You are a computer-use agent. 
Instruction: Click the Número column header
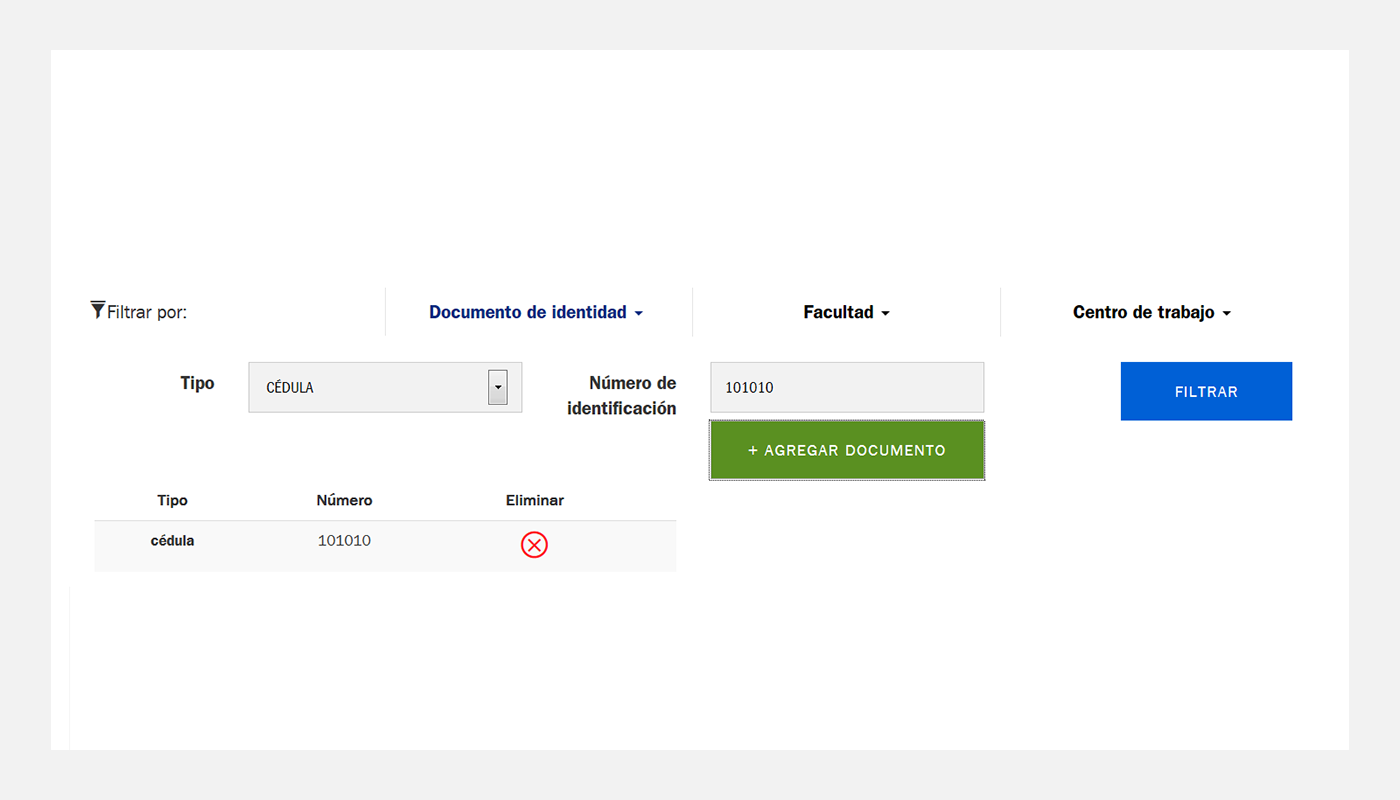click(x=344, y=500)
